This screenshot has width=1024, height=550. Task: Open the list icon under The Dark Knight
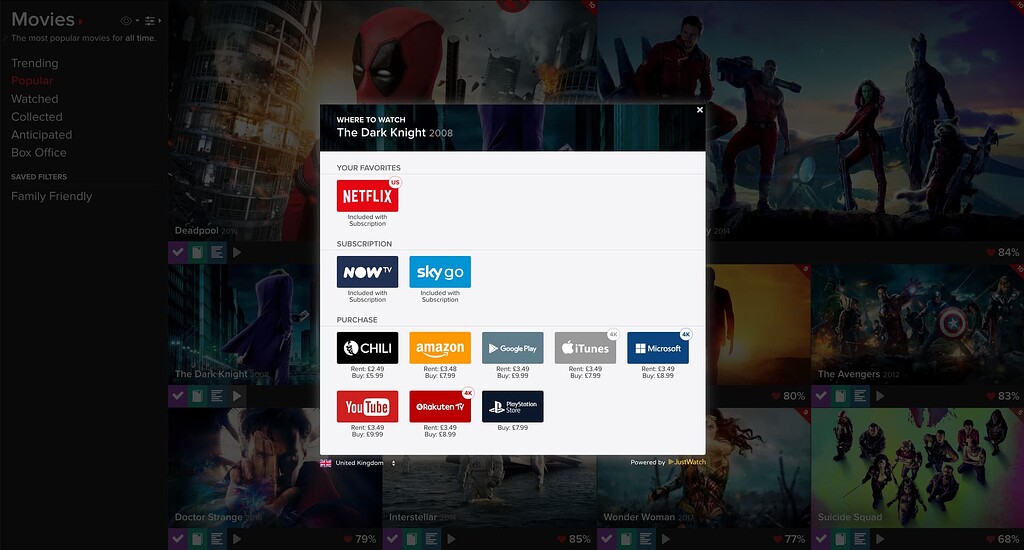[x=217, y=396]
